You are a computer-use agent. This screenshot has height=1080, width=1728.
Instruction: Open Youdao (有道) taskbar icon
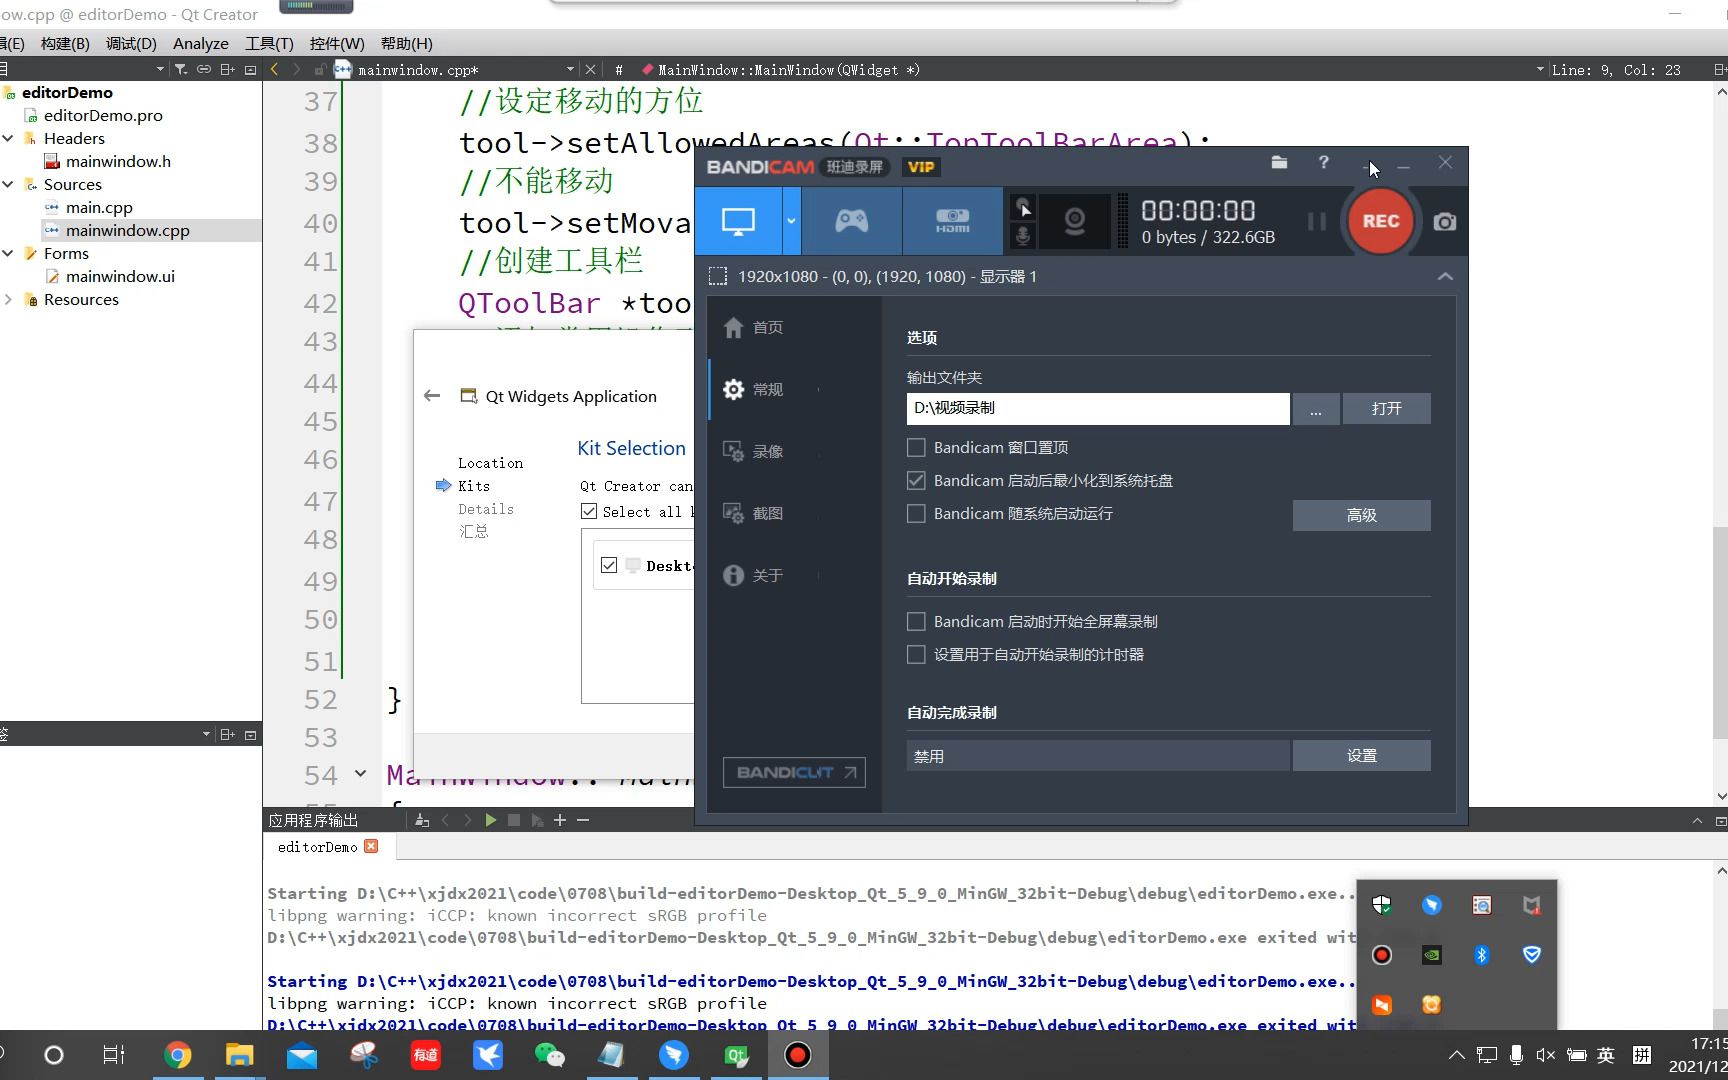pyautogui.click(x=425, y=1055)
